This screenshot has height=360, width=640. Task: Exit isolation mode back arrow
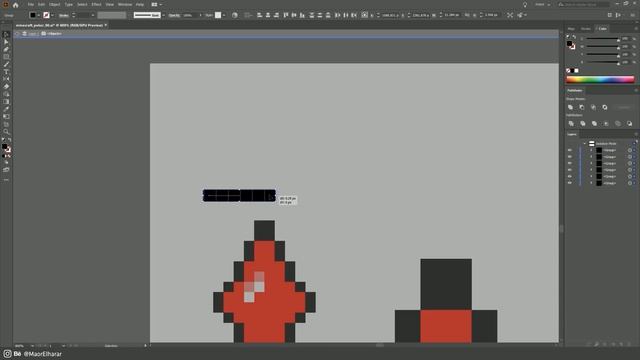click(x=18, y=33)
